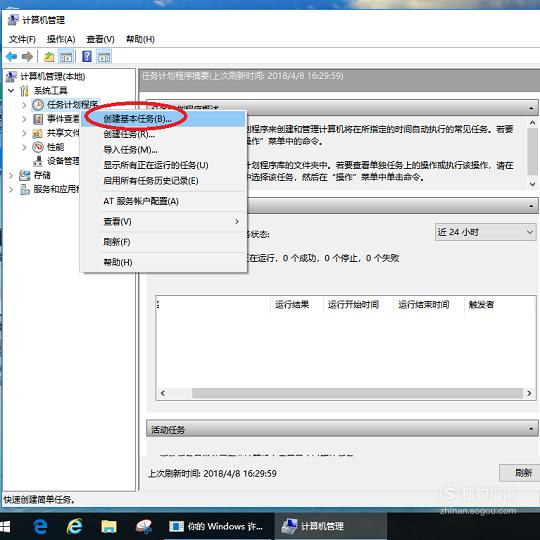The width and height of the screenshot is (540, 540).
Task: Expand the 任务计划程序 tree node
Action: pos(24,105)
